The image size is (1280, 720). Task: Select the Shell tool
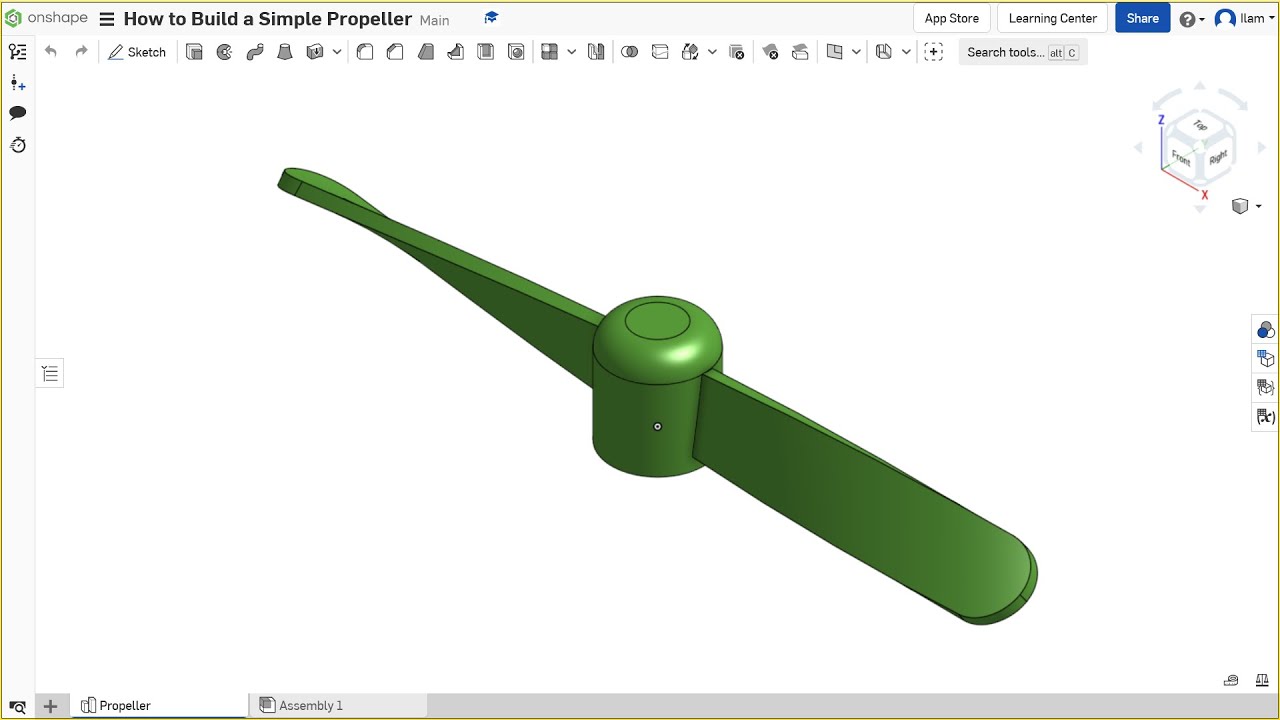[486, 52]
